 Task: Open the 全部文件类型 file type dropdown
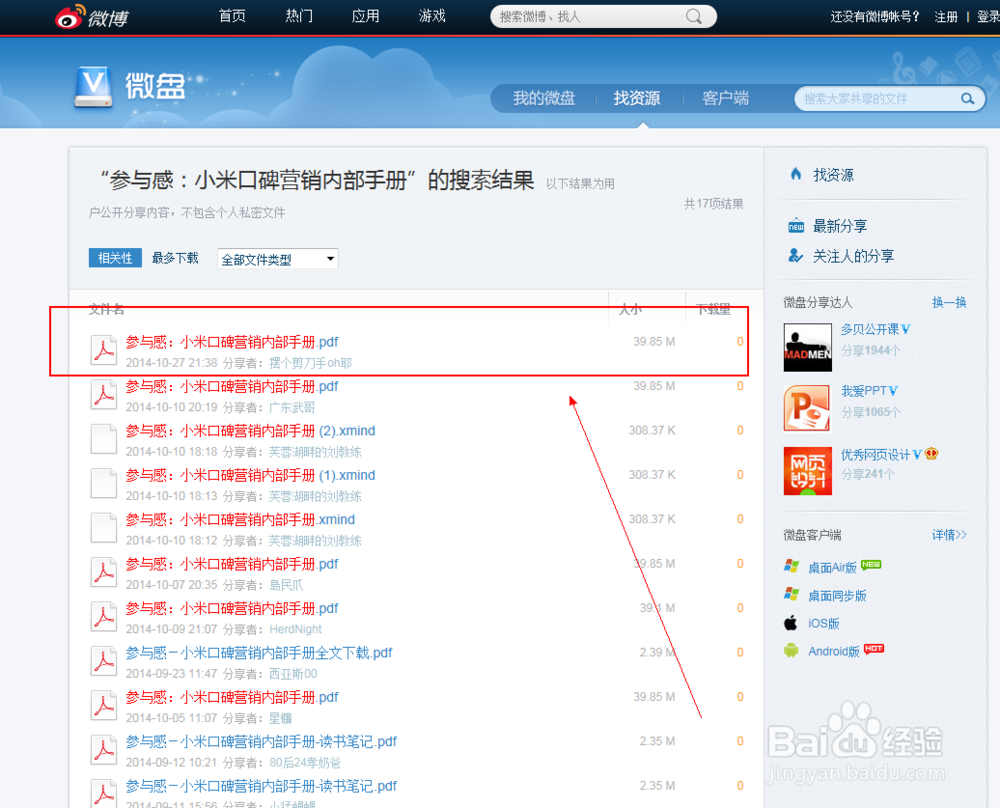pyautogui.click(x=277, y=257)
